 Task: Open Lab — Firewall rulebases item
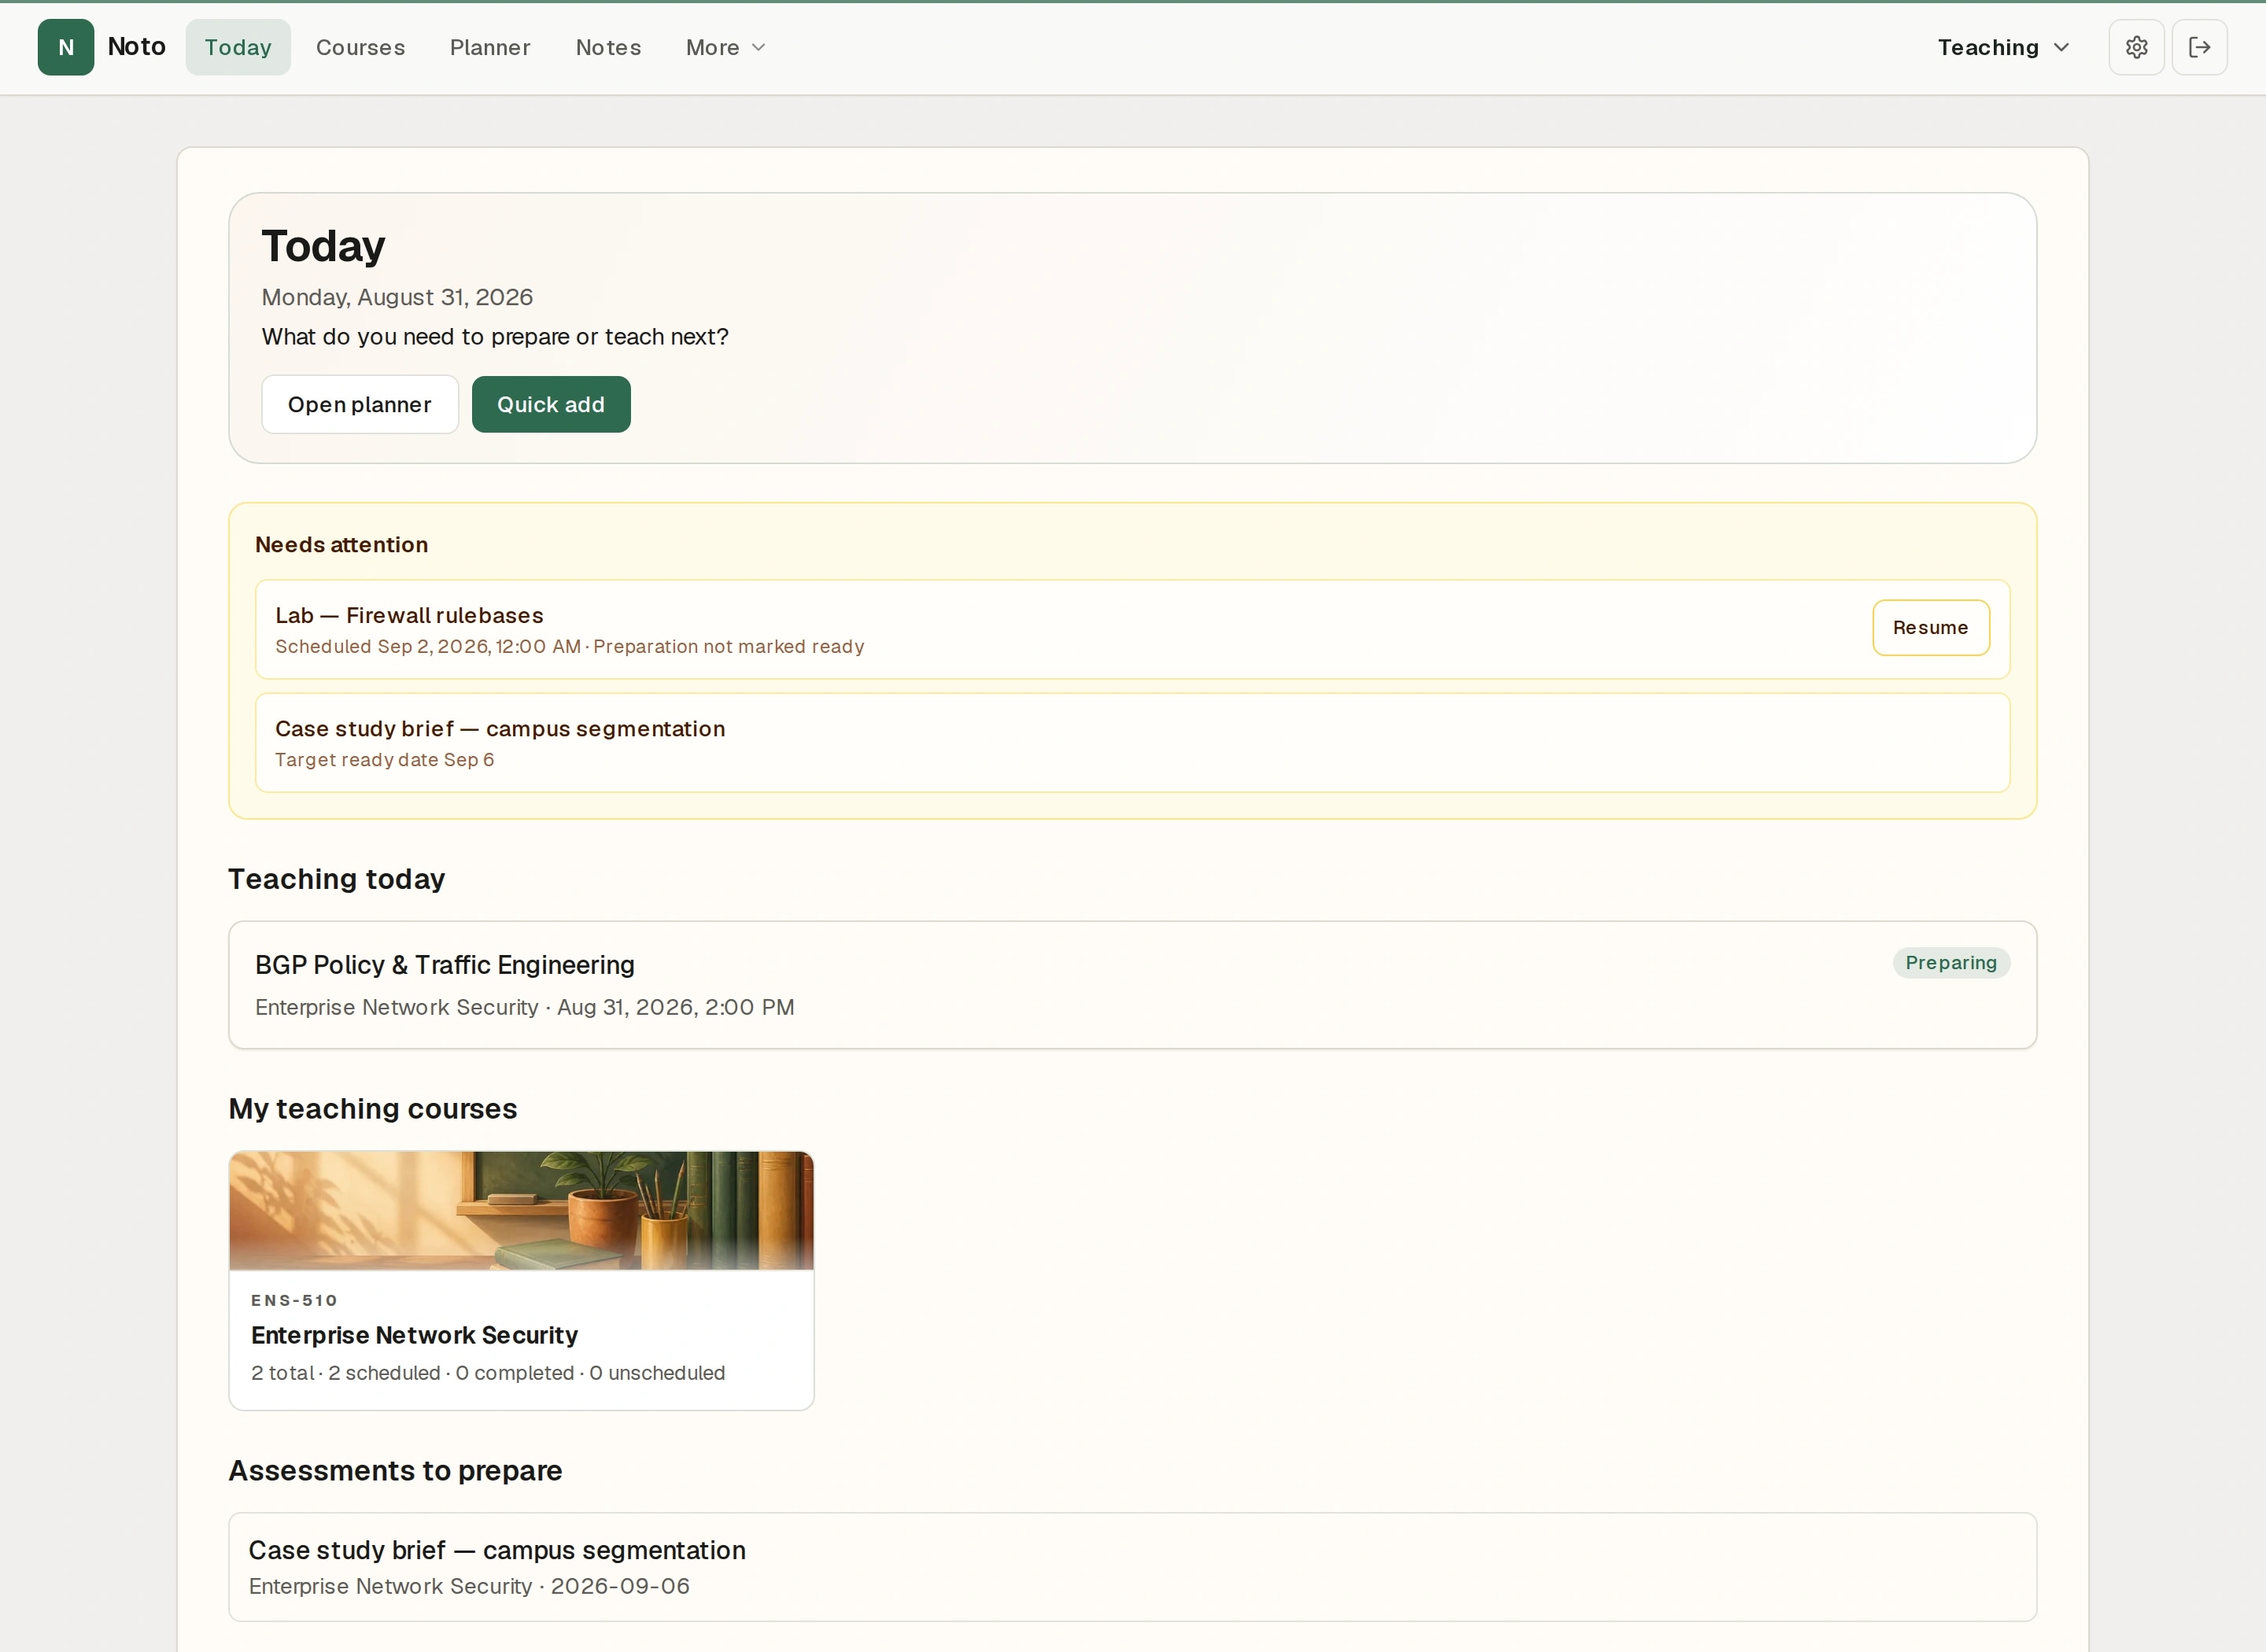[1132, 629]
